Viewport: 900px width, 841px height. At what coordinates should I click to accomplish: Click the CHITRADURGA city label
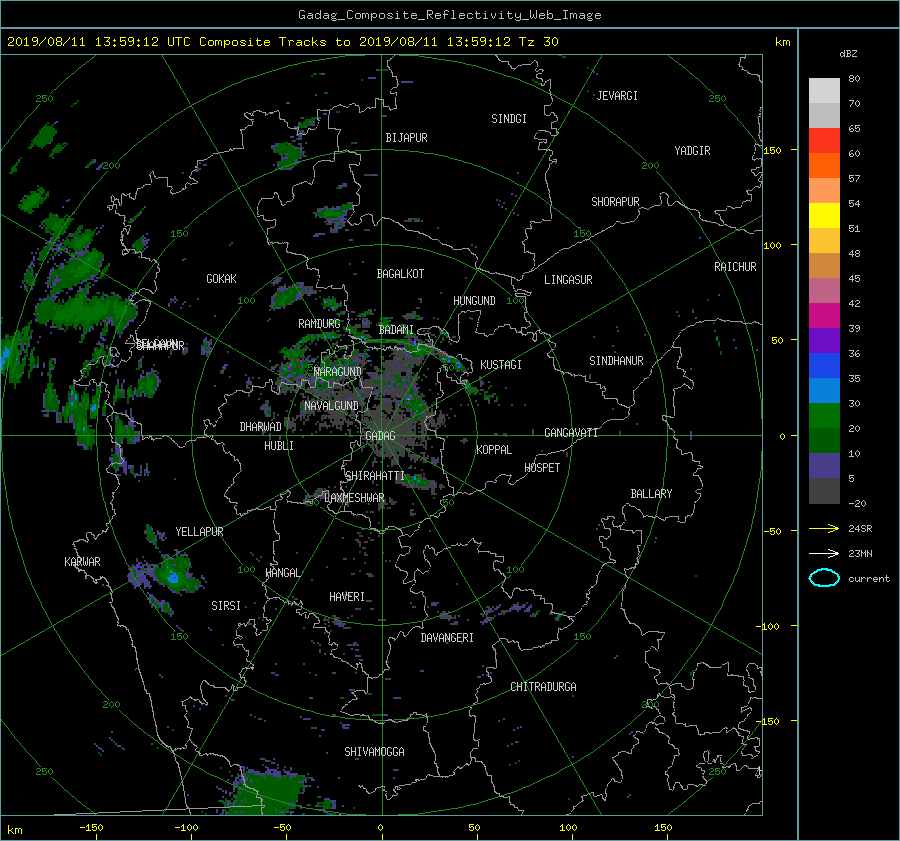click(x=543, y=687)
